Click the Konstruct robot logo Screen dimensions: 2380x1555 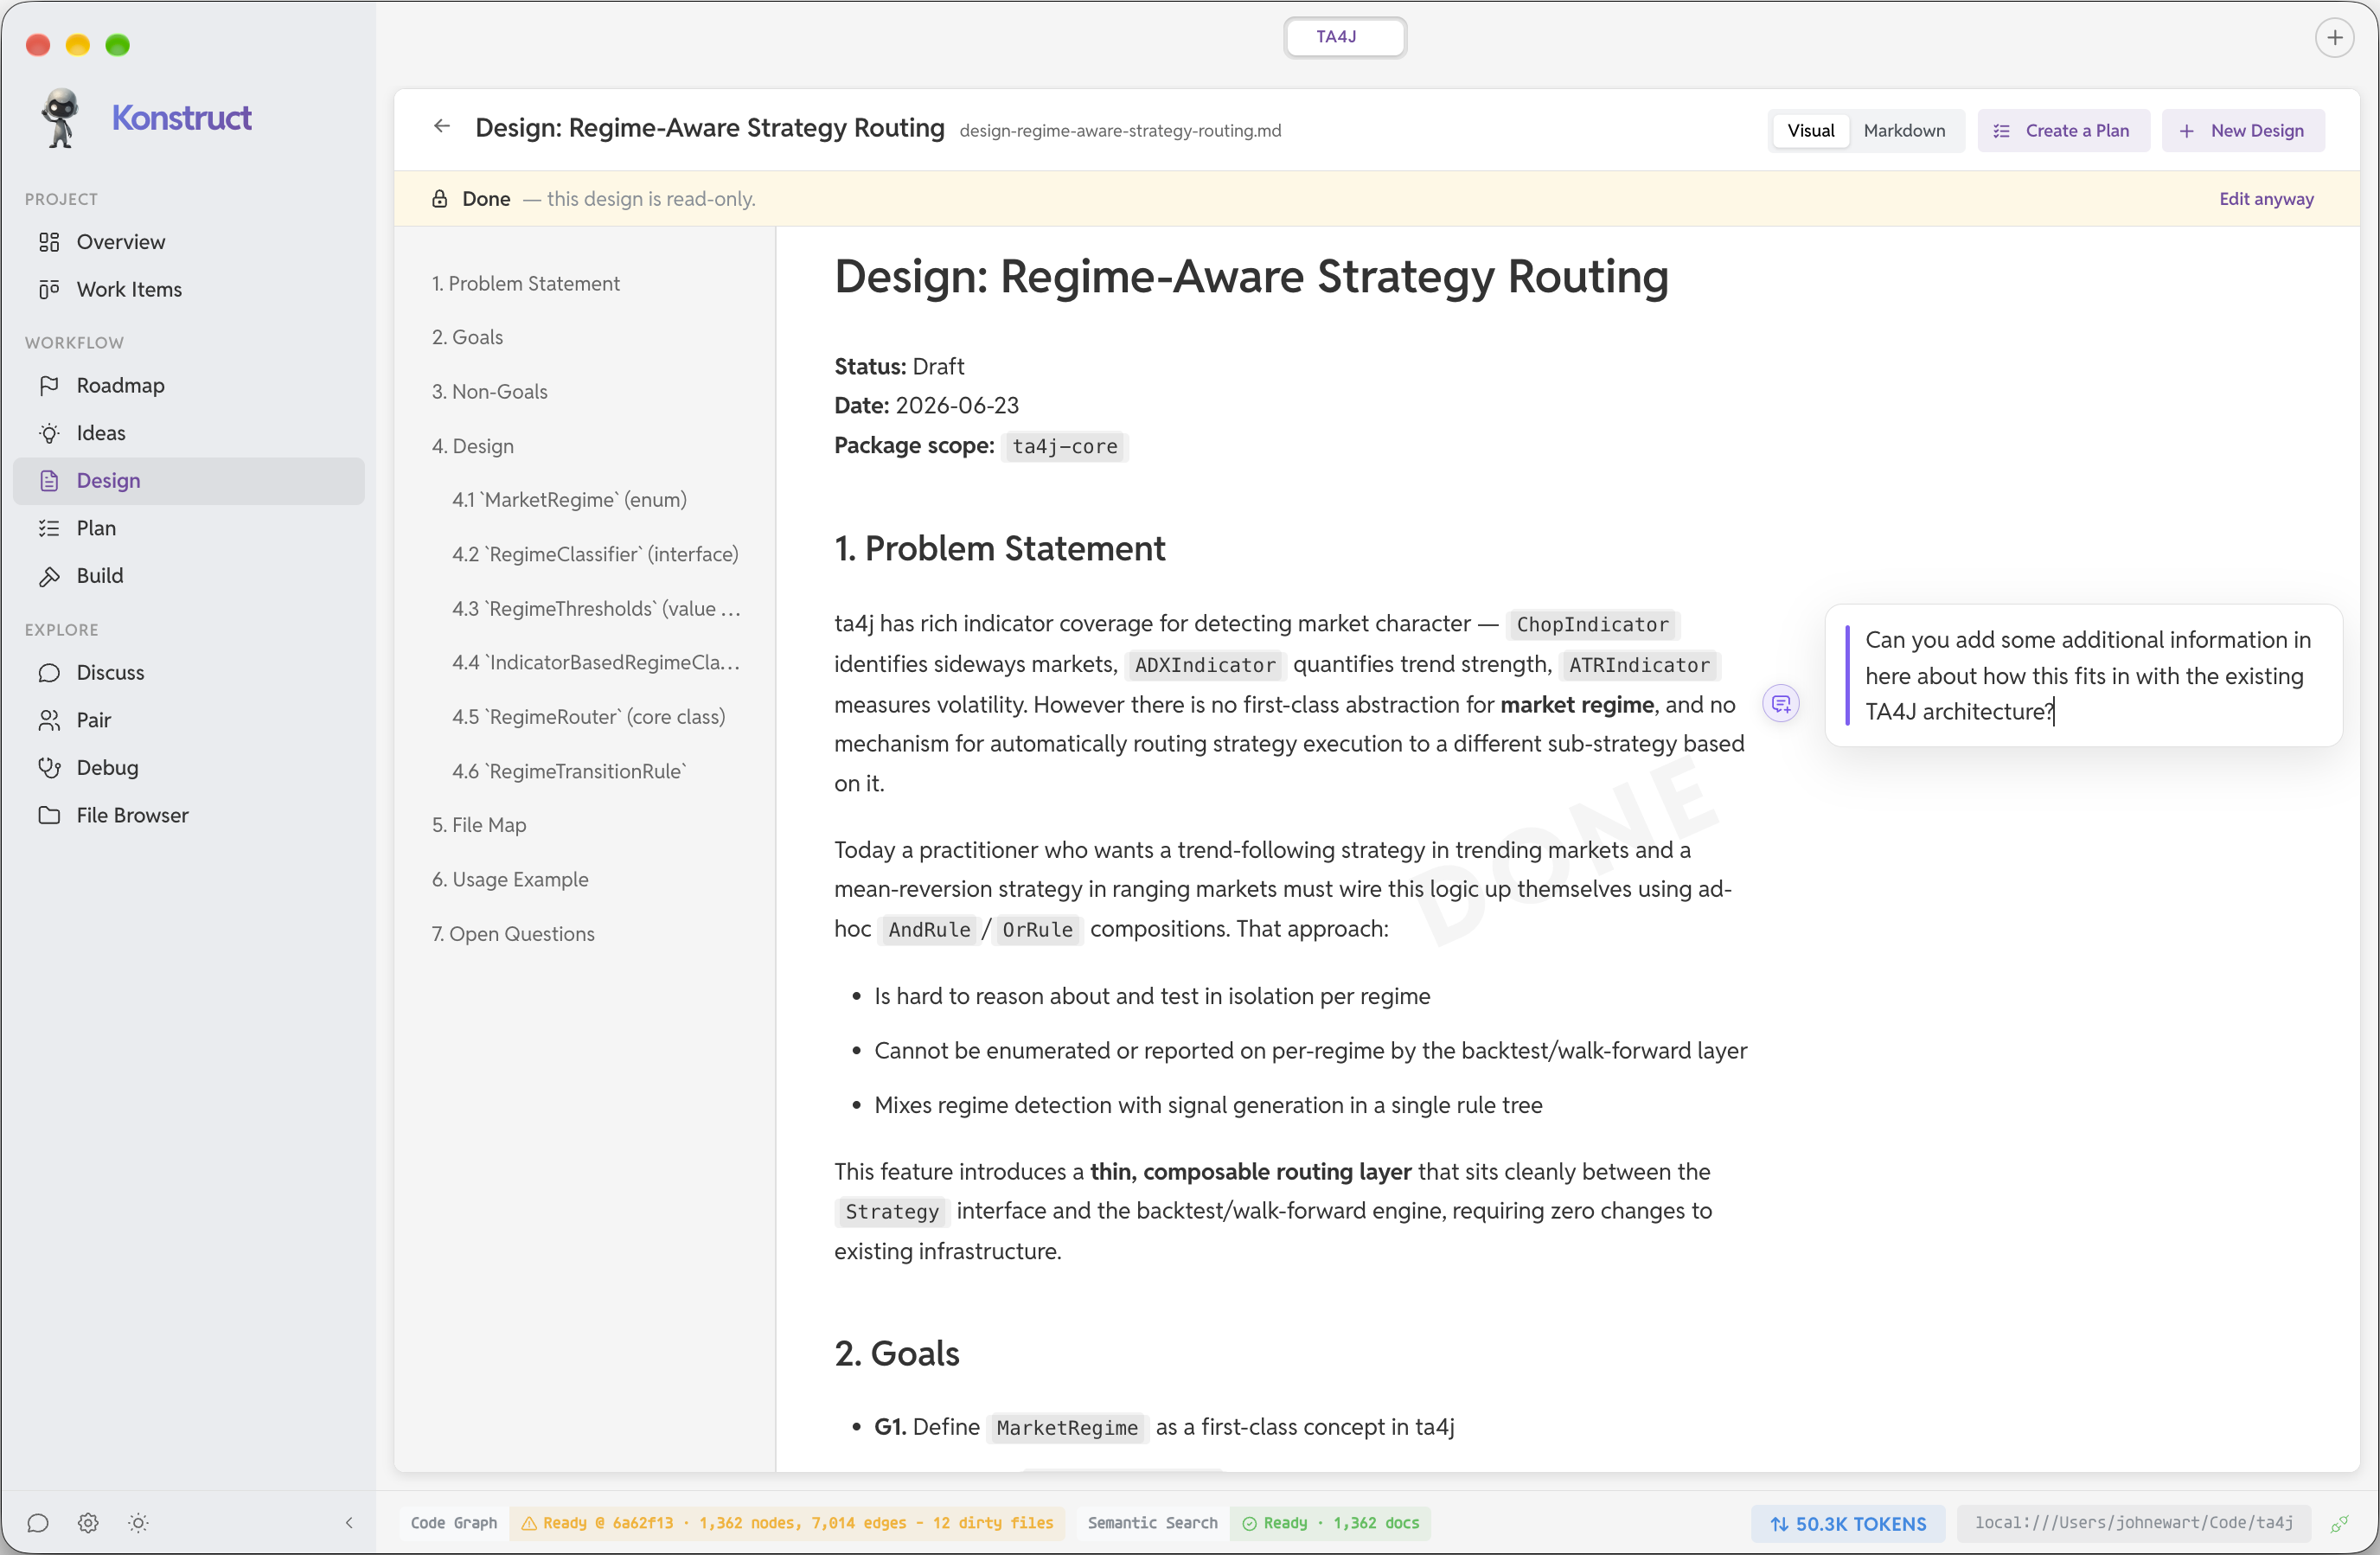pyautogui.click(x=60, y=118)
